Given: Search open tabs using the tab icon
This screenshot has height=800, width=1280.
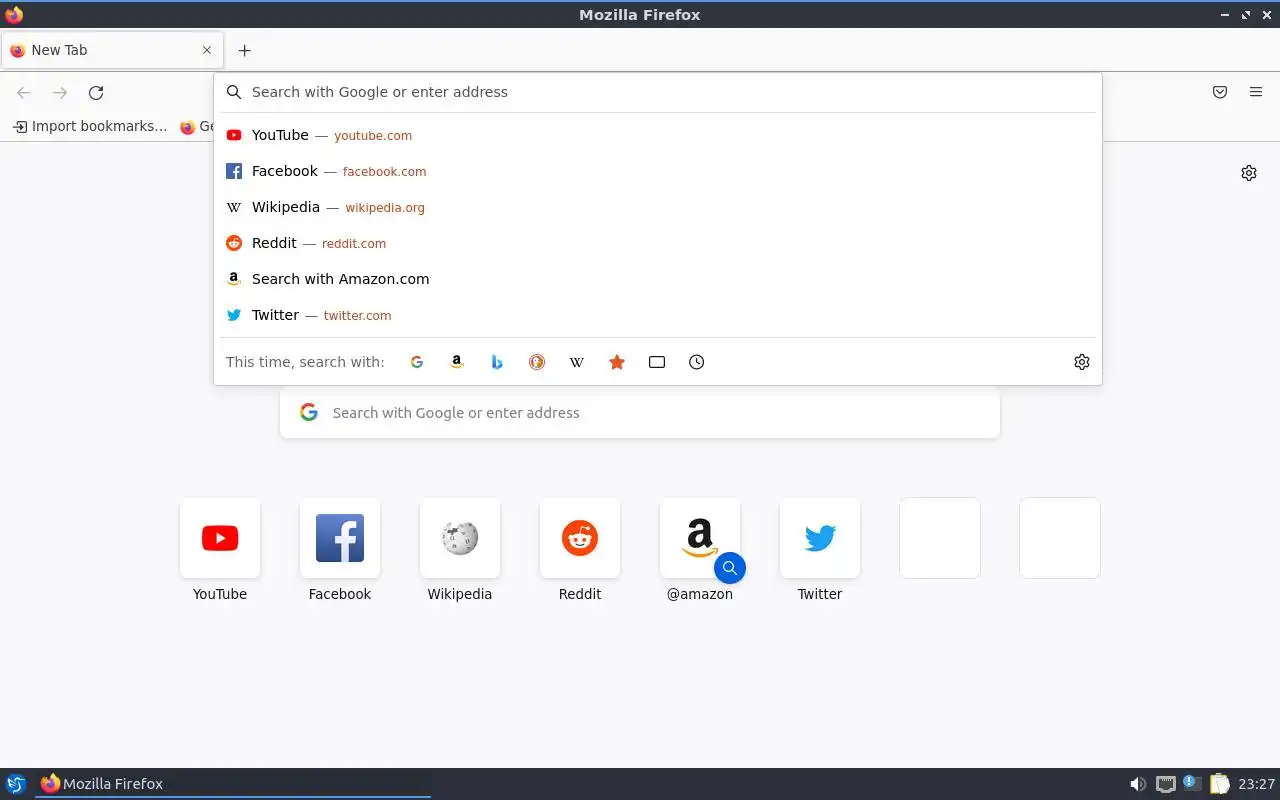Looking at the screenshot, I should [657, 362].
